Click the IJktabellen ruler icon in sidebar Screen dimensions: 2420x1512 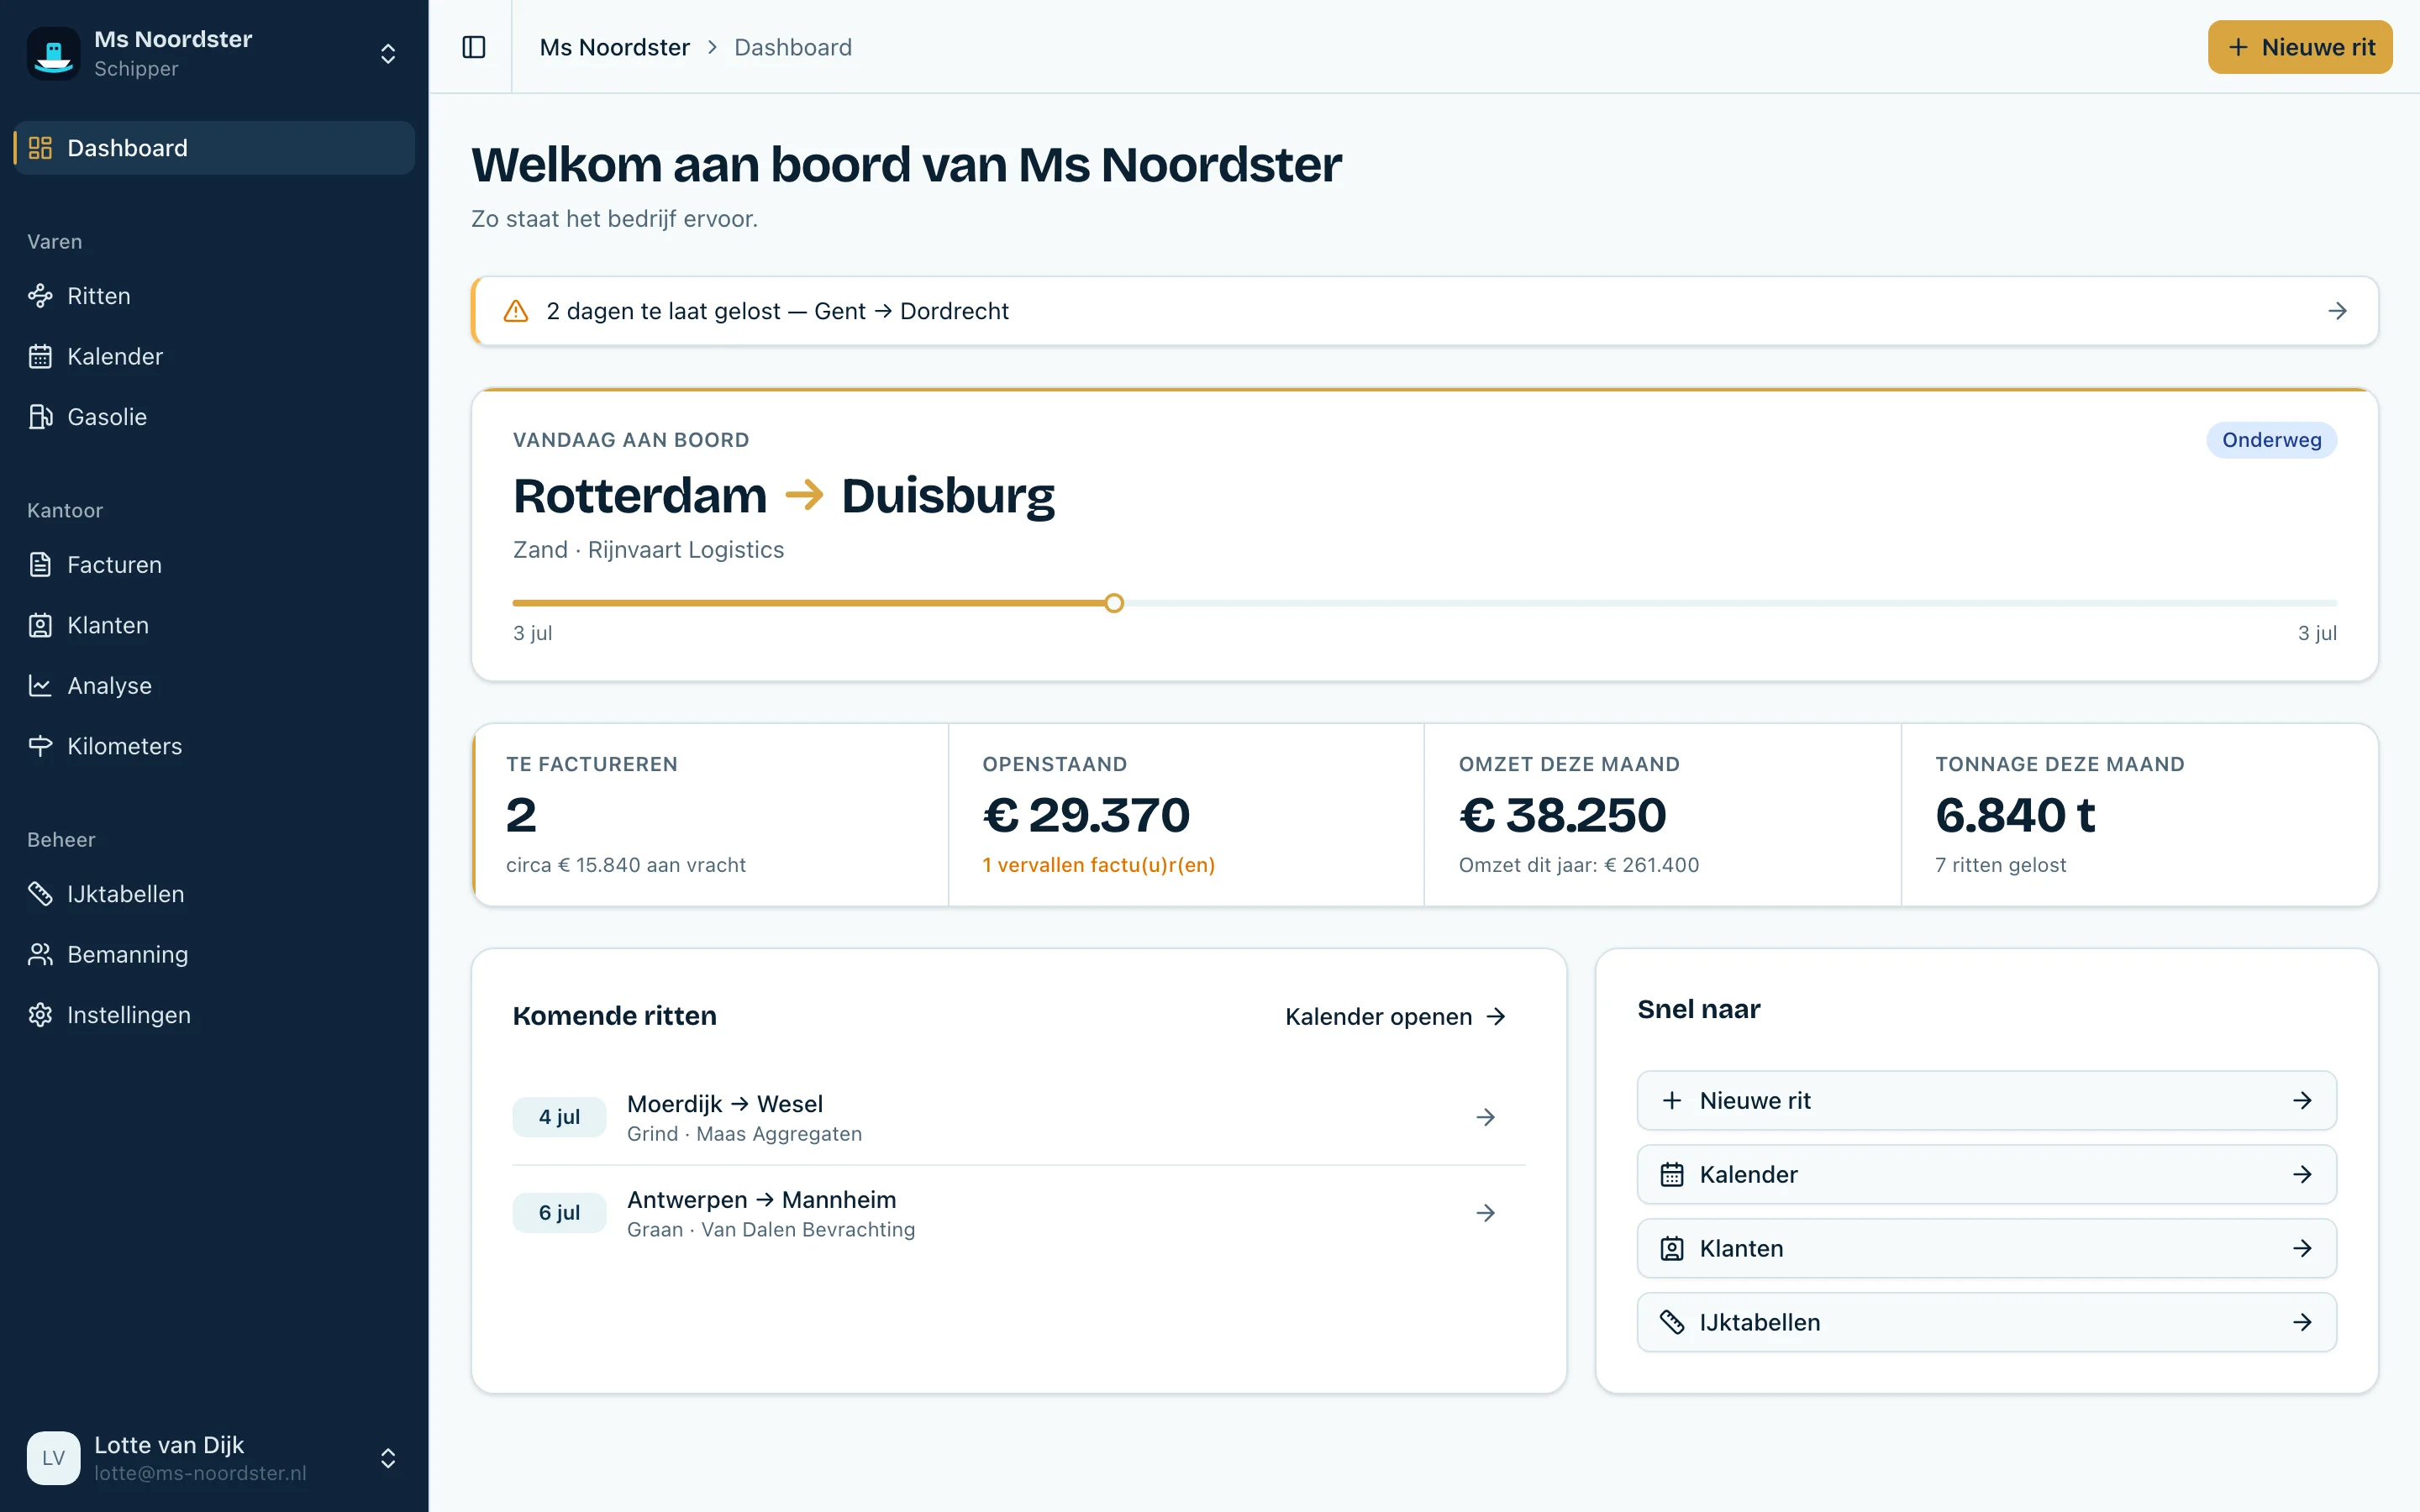pyautogui.click(x=40, y=894)
